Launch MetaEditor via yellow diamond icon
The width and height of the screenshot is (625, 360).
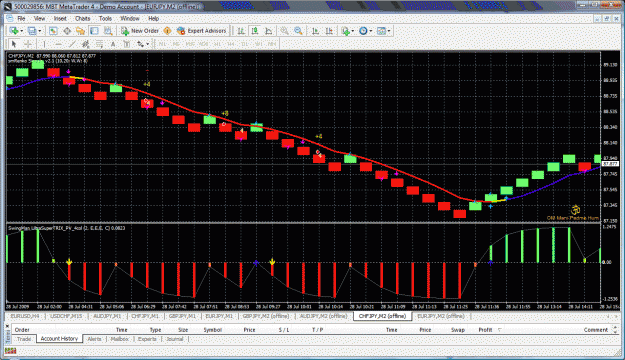167,31
